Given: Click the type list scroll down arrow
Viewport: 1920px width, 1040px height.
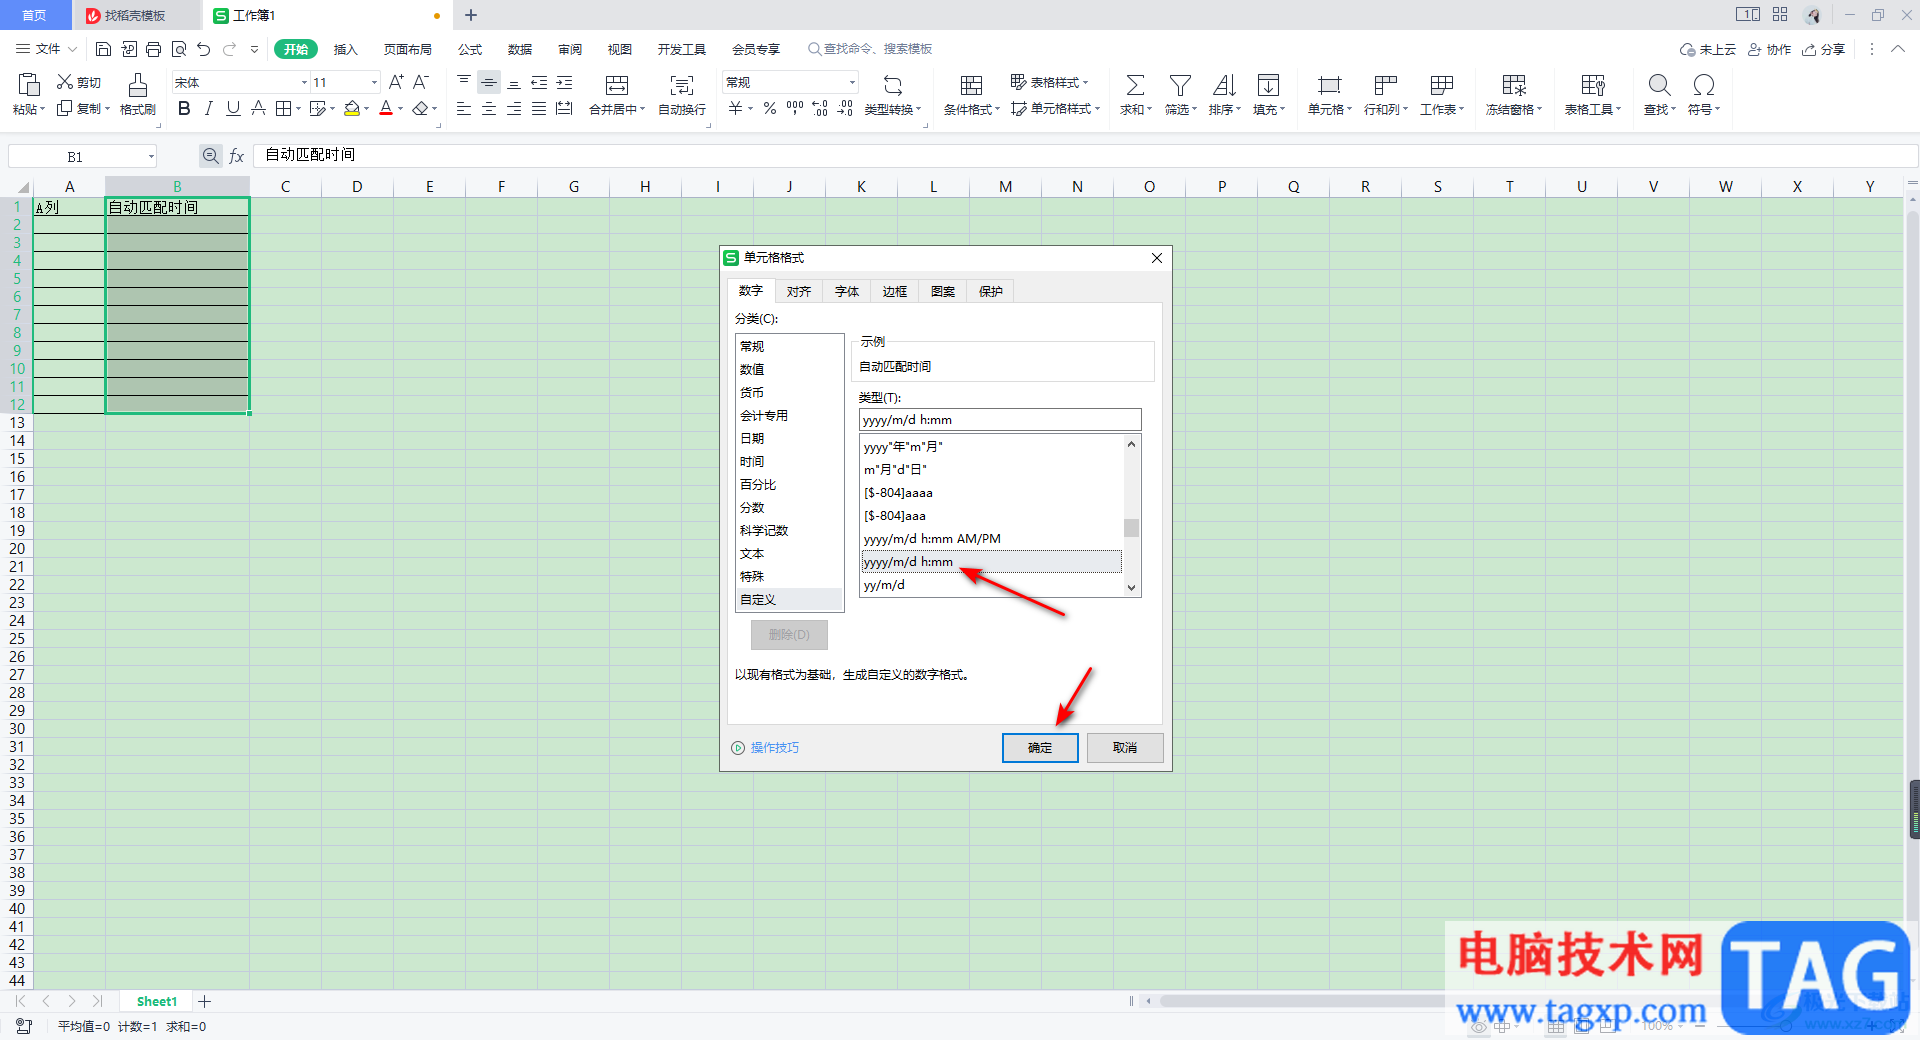Looking at the screenshot, I should pos(1131,588).
